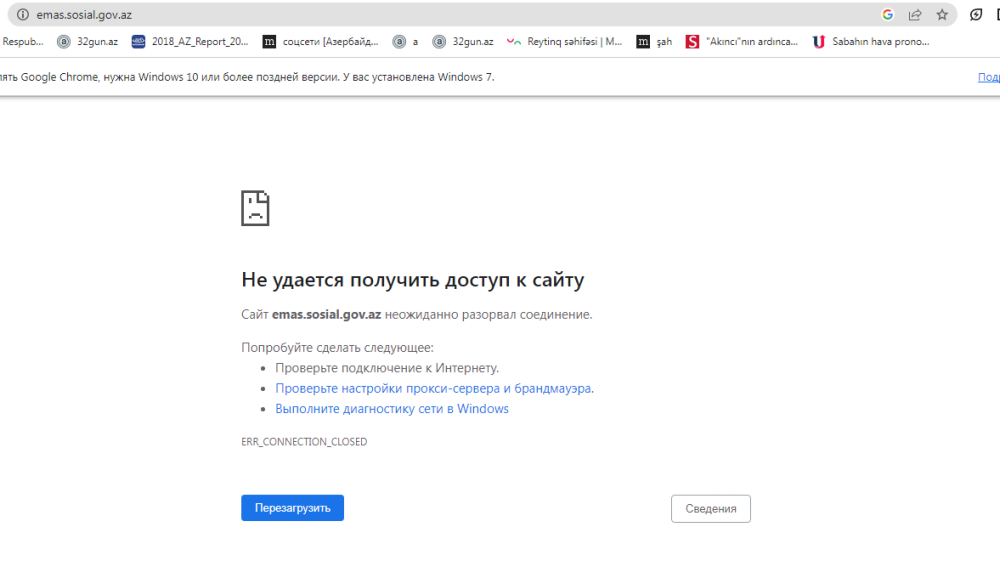The width and height of the screenshot is (1000, 561).
Task: Bookmark this page with the star icon
Action: point(941,15)
